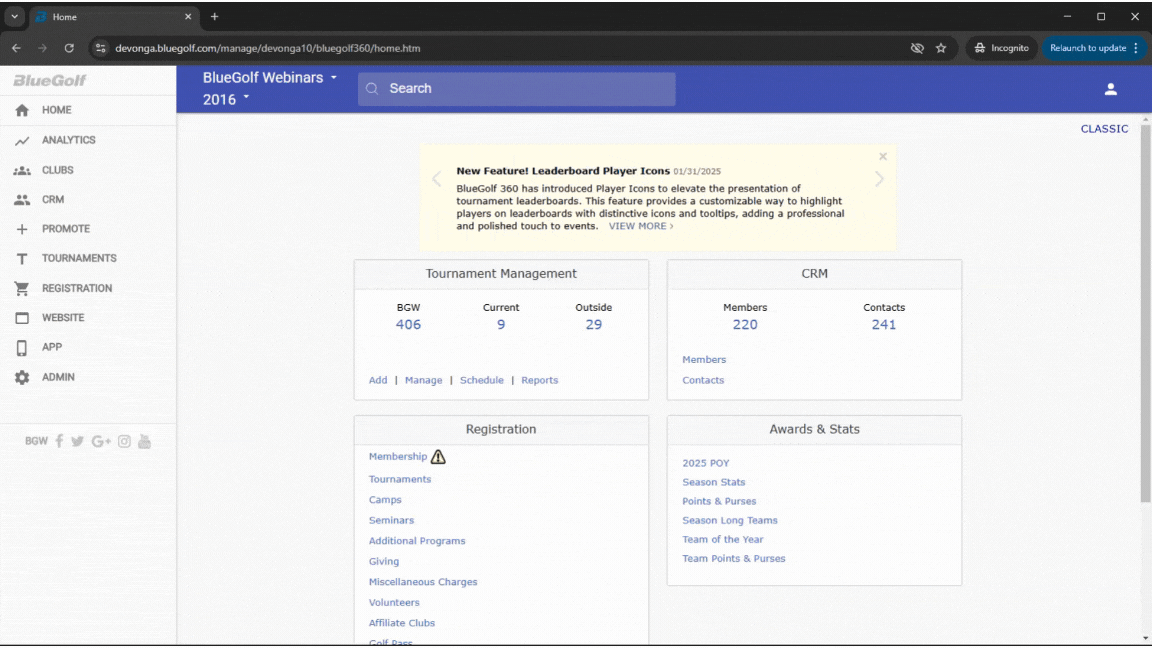Viewport: 1152px width, 648px height.
Task: Click VIEW MORE in announcement
Action: pyautogui.click(x=641, y=226)
